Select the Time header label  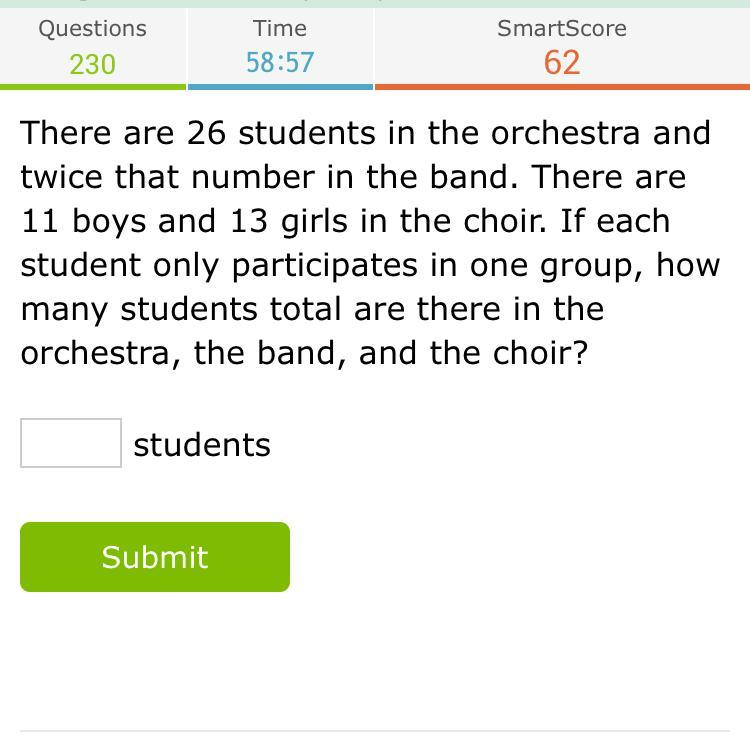click(x=280, y=28)
